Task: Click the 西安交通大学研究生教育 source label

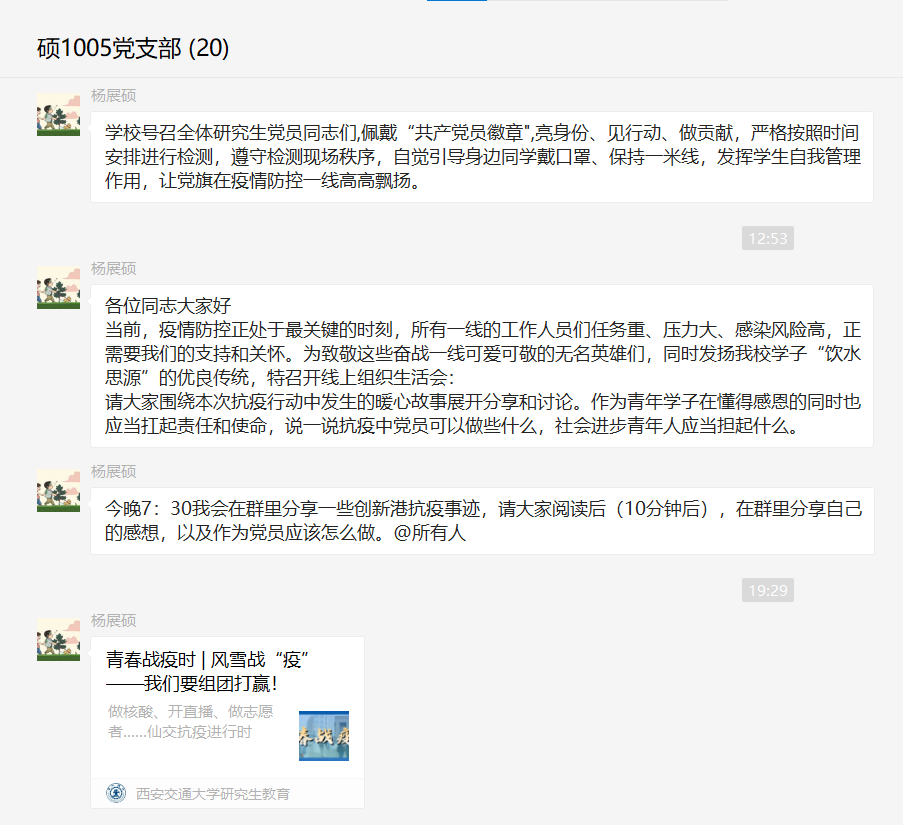Action: pyautogui.click(x=213, y=794)
